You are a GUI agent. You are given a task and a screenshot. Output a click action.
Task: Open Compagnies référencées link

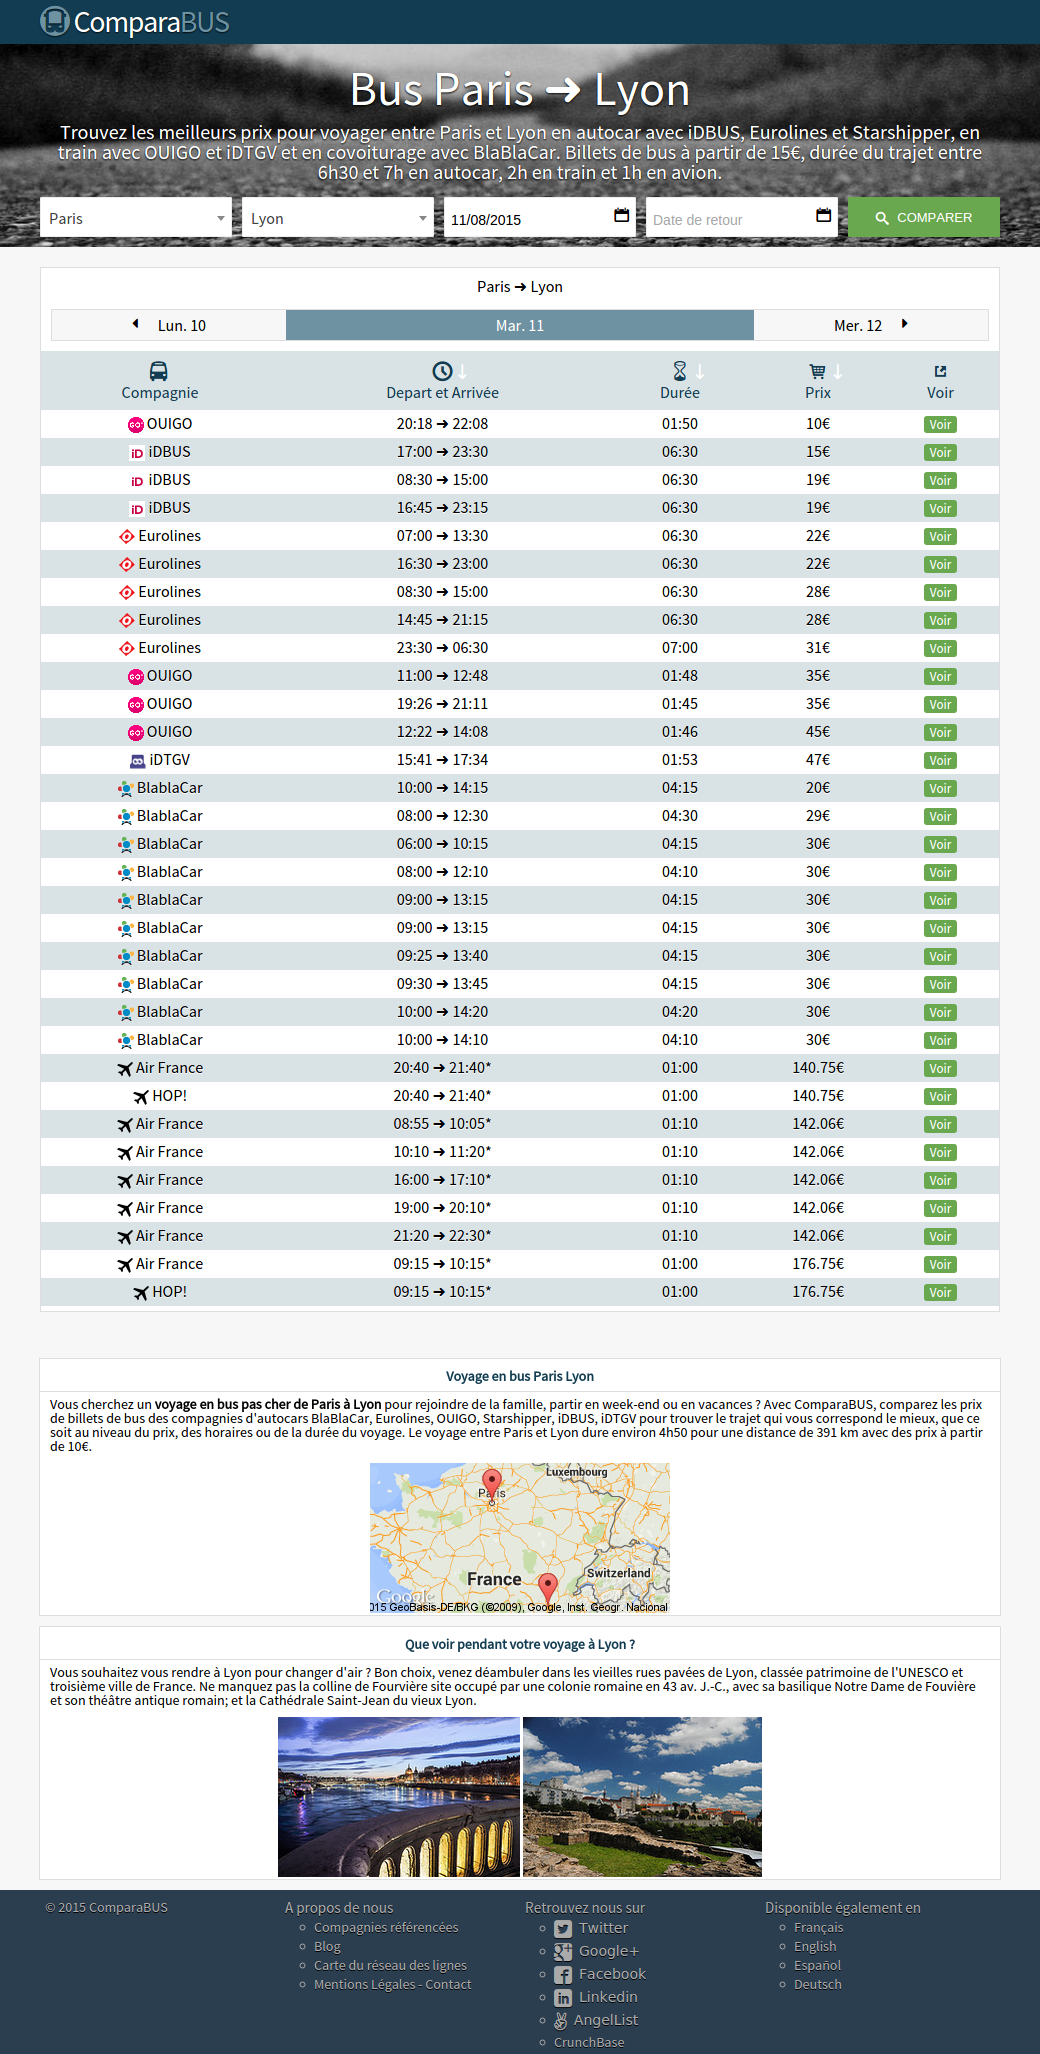pyautogui.click(x=386, y=1928)
